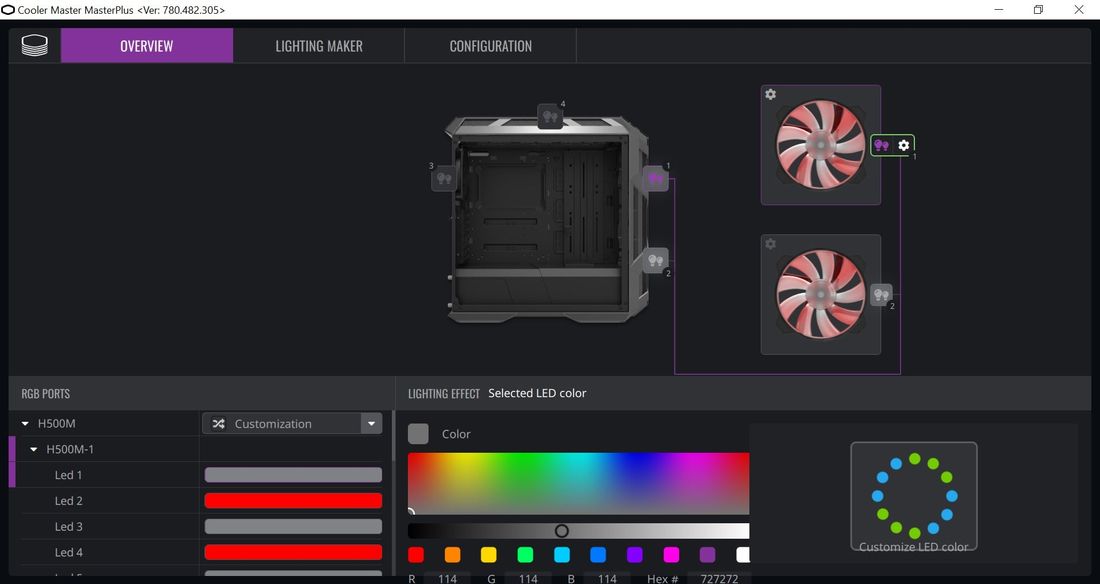
Task: Click the B value field
Action: pyautogui.click(x=608, y=579)
